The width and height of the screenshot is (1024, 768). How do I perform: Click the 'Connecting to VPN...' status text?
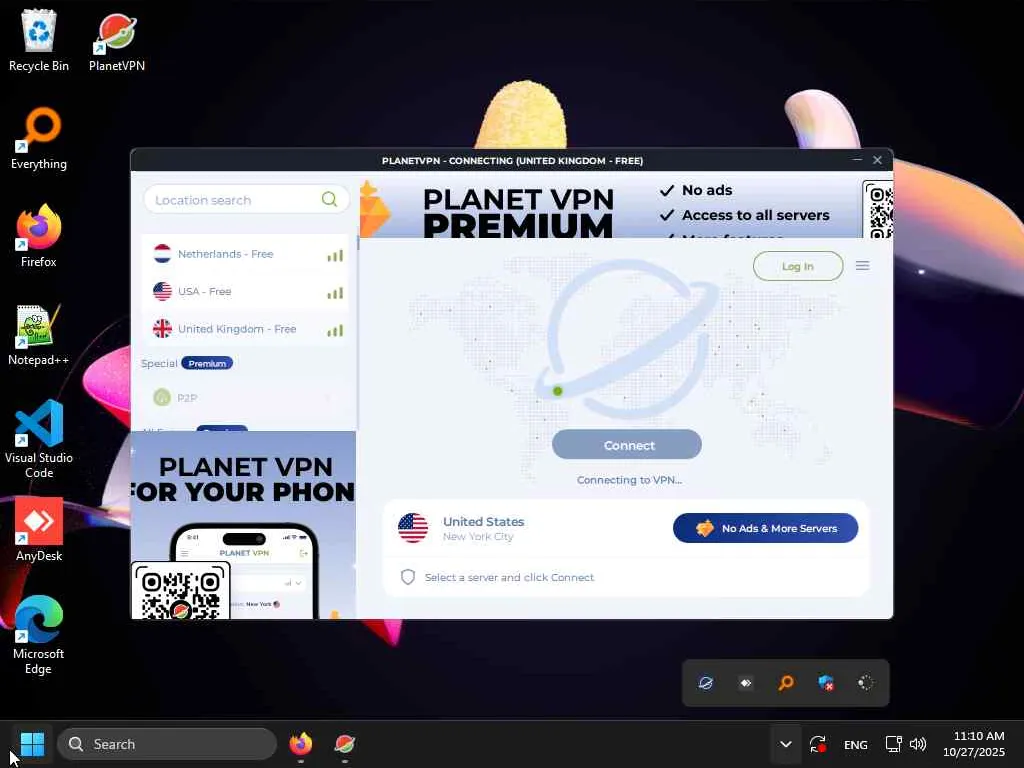point(629,480)
